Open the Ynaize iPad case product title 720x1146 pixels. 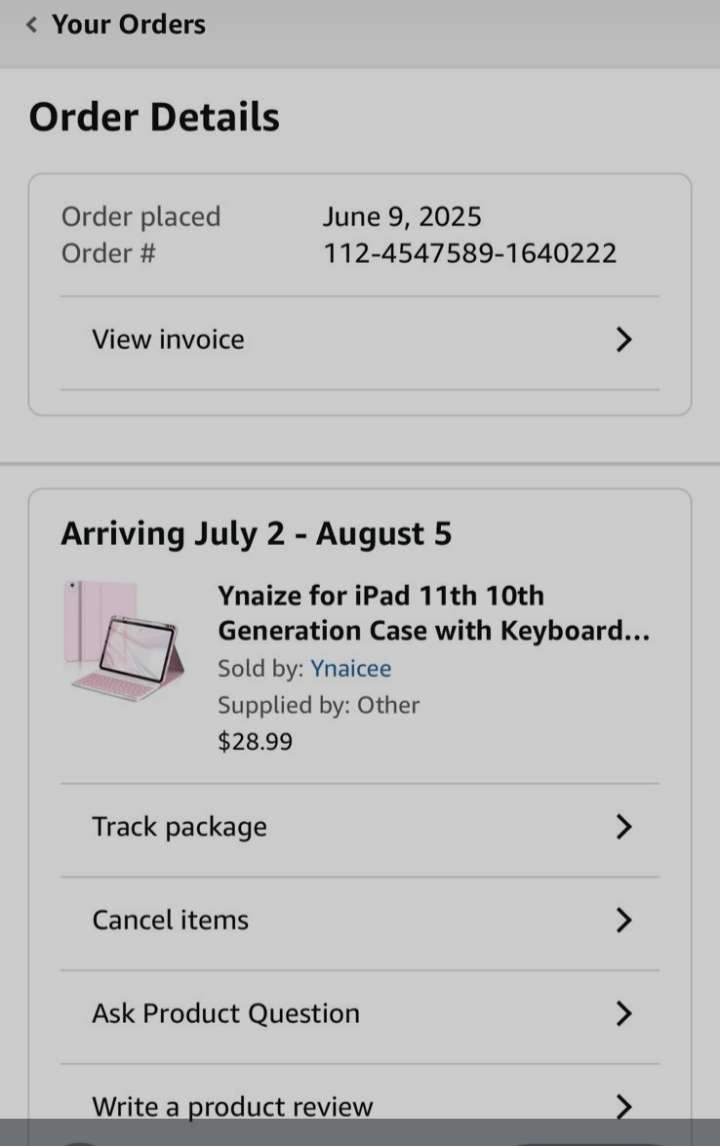pos(433,613)
